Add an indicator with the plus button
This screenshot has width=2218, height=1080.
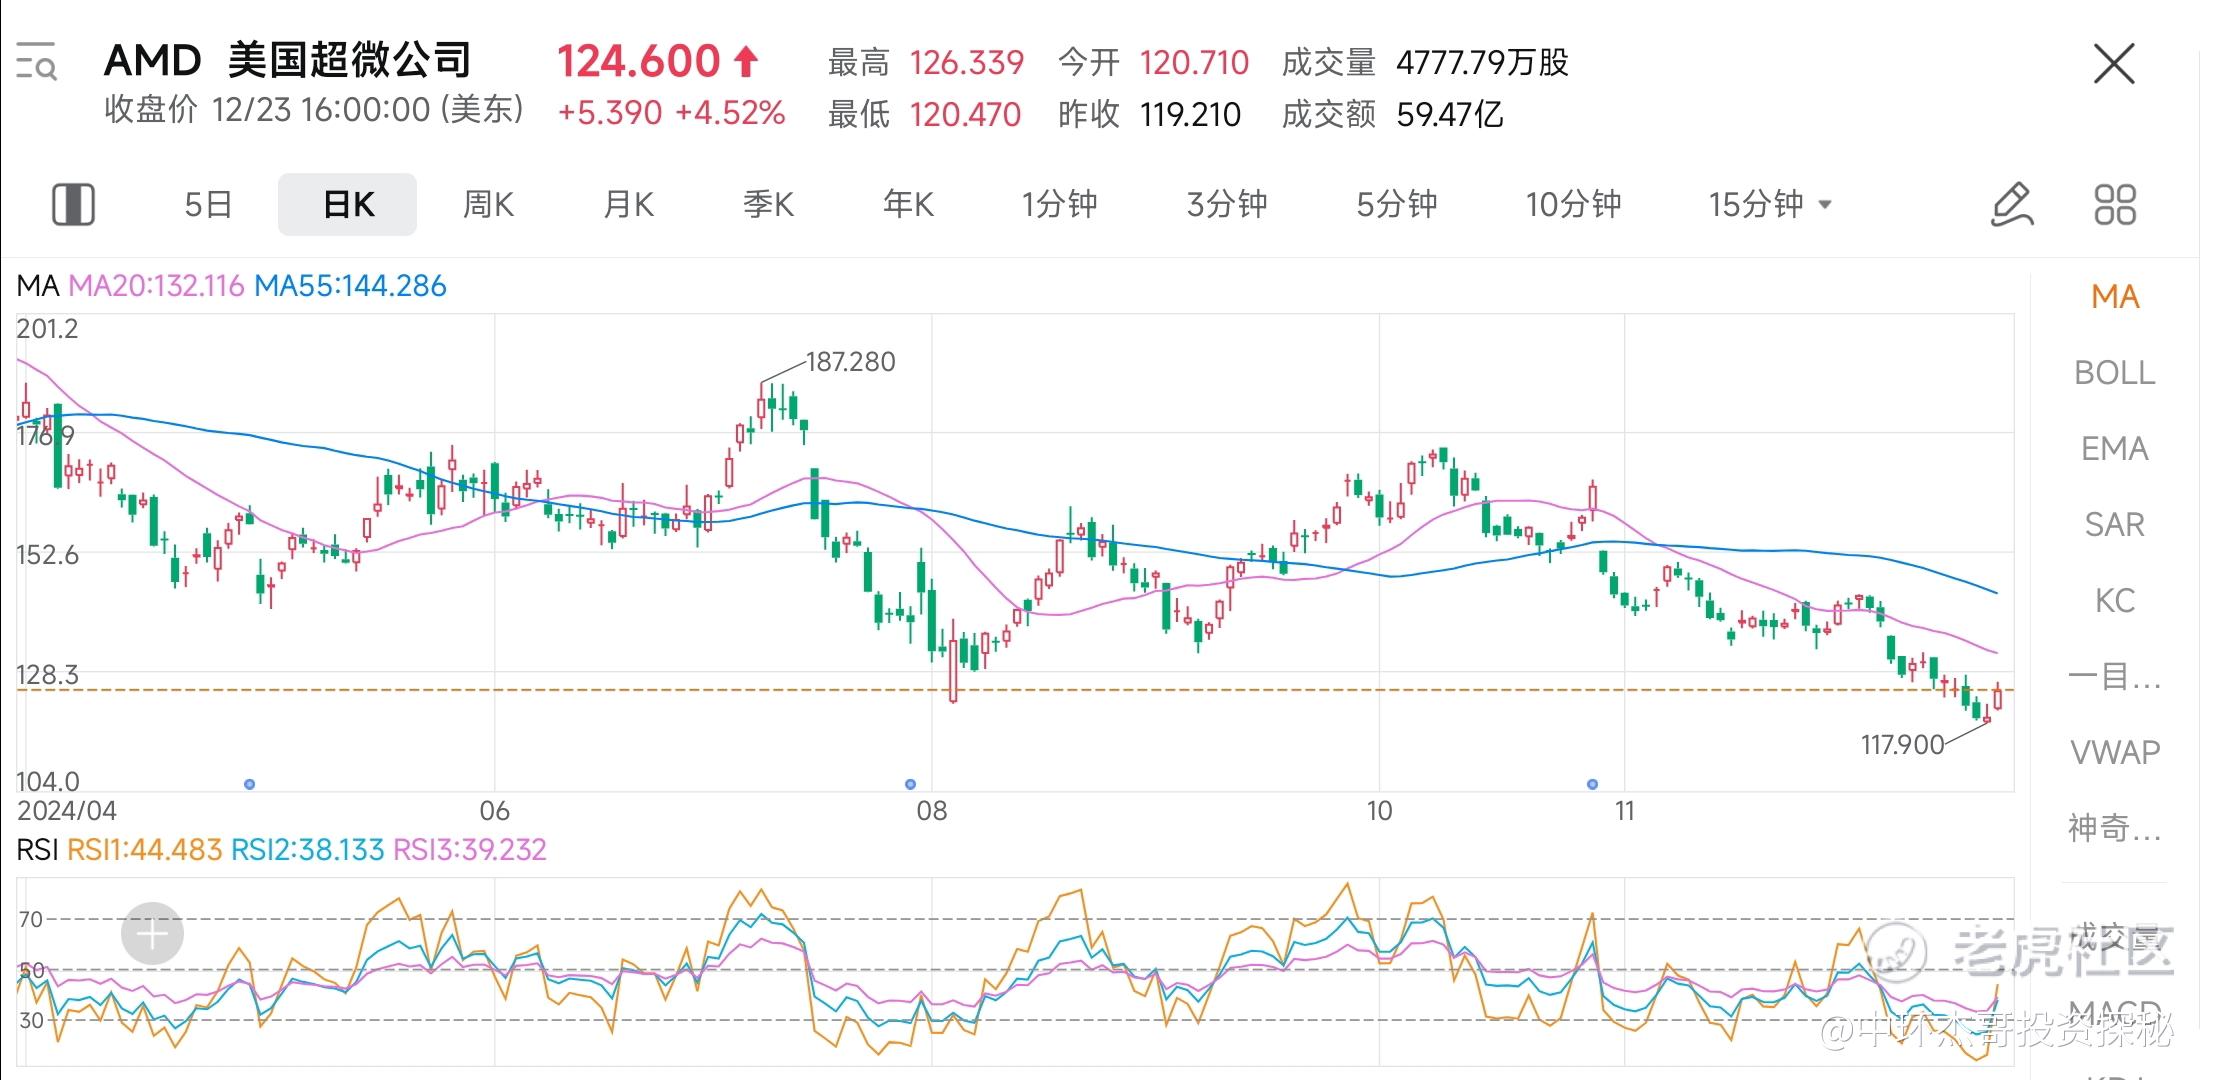[x=152, y=934]
